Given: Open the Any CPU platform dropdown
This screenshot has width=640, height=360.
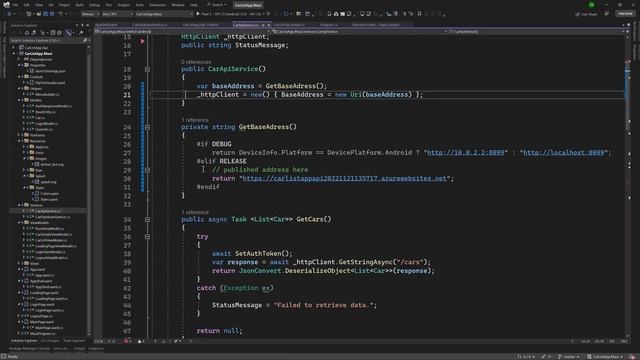Looking at the screenshot, I should pos(117,14).
